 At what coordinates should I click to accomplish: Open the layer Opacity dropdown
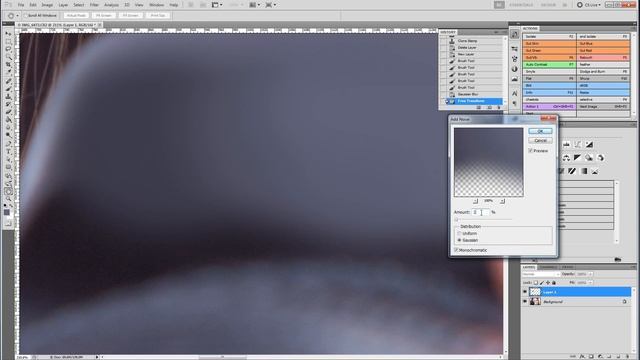coord(591,274)
